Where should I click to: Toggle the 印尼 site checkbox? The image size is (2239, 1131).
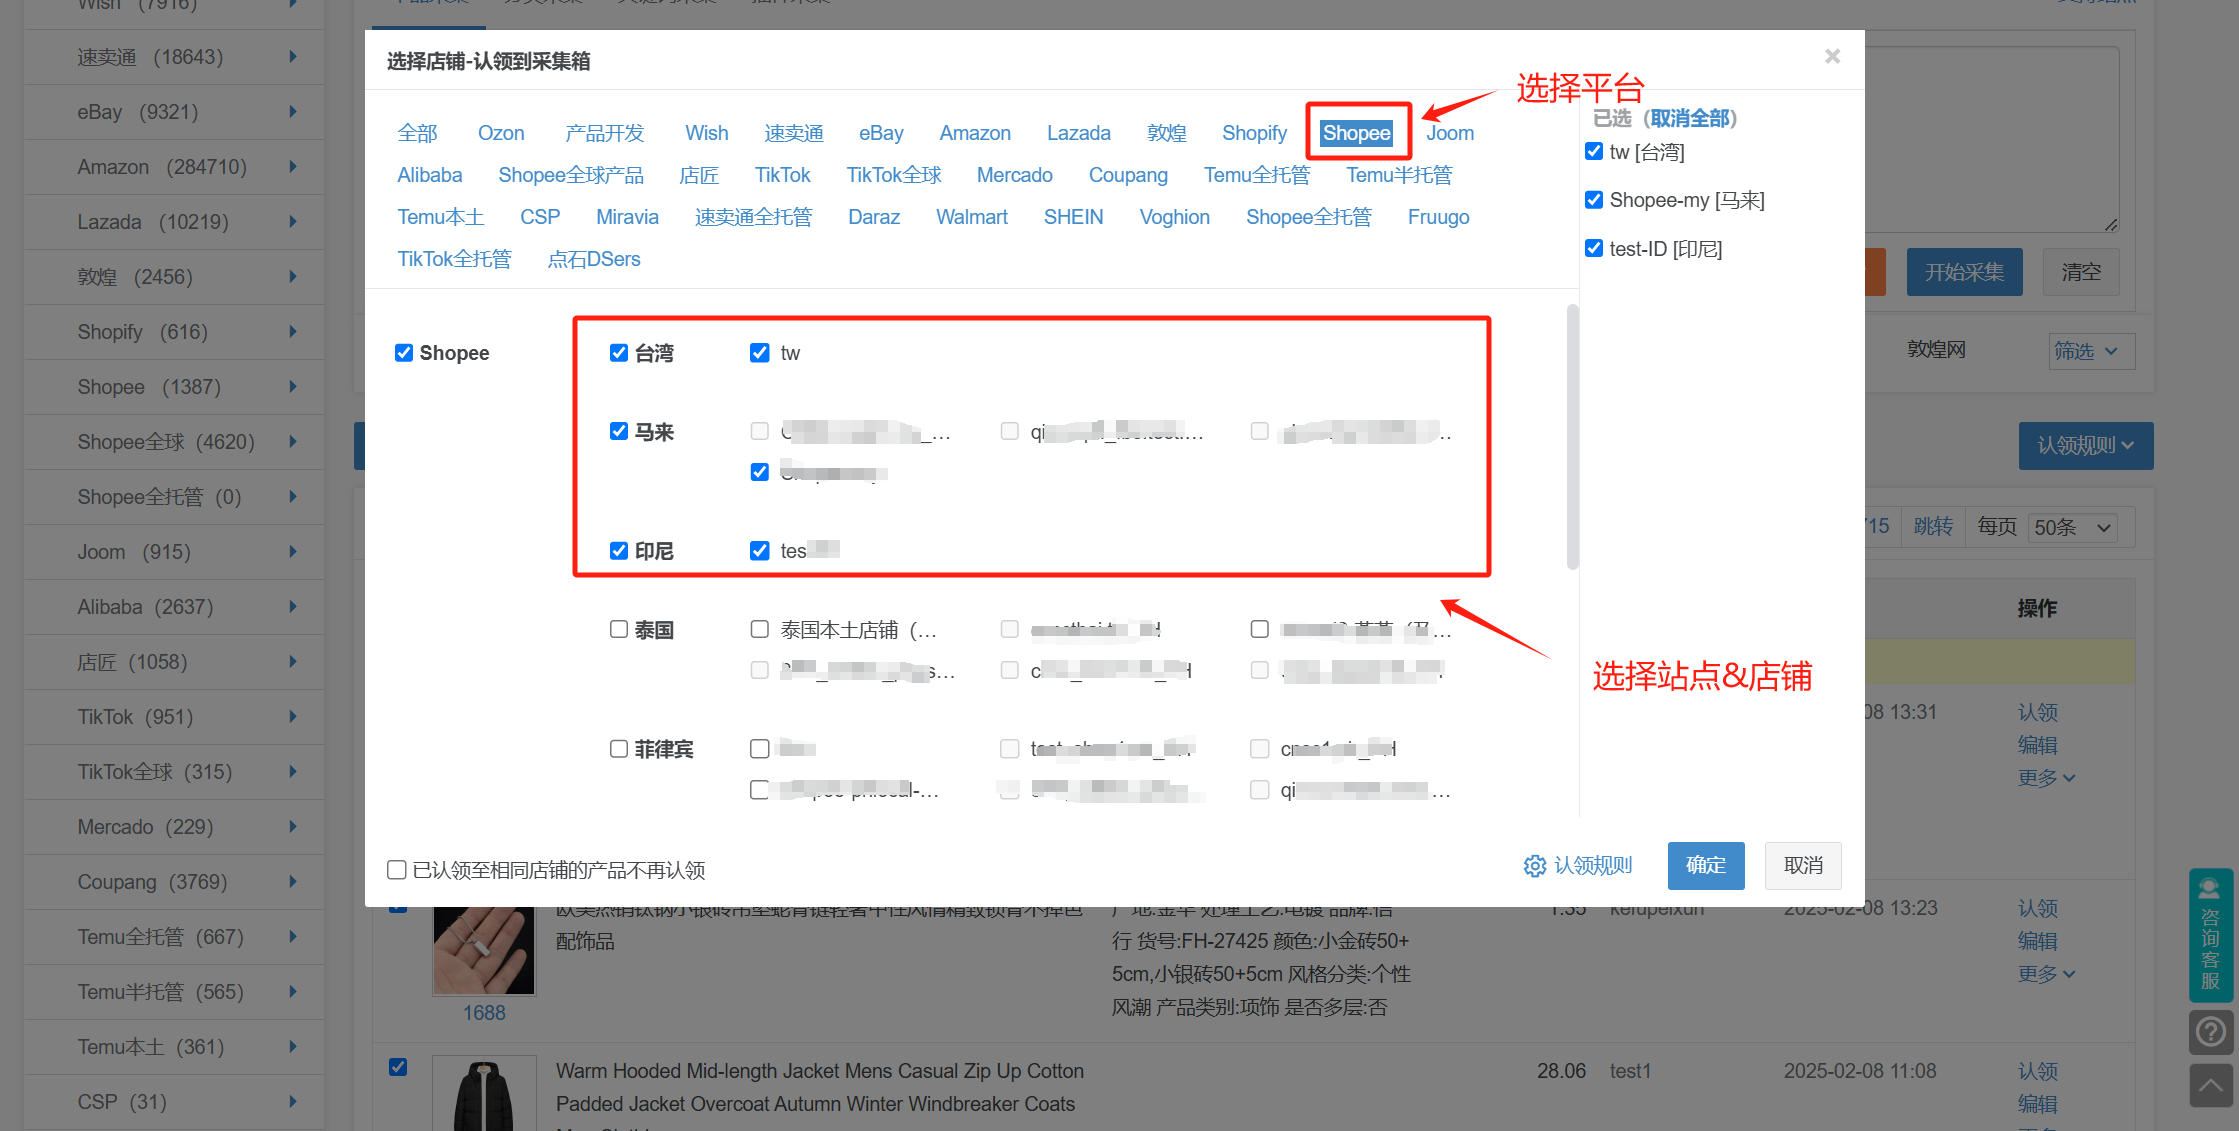pyautogui.click(x=619, y=551)
